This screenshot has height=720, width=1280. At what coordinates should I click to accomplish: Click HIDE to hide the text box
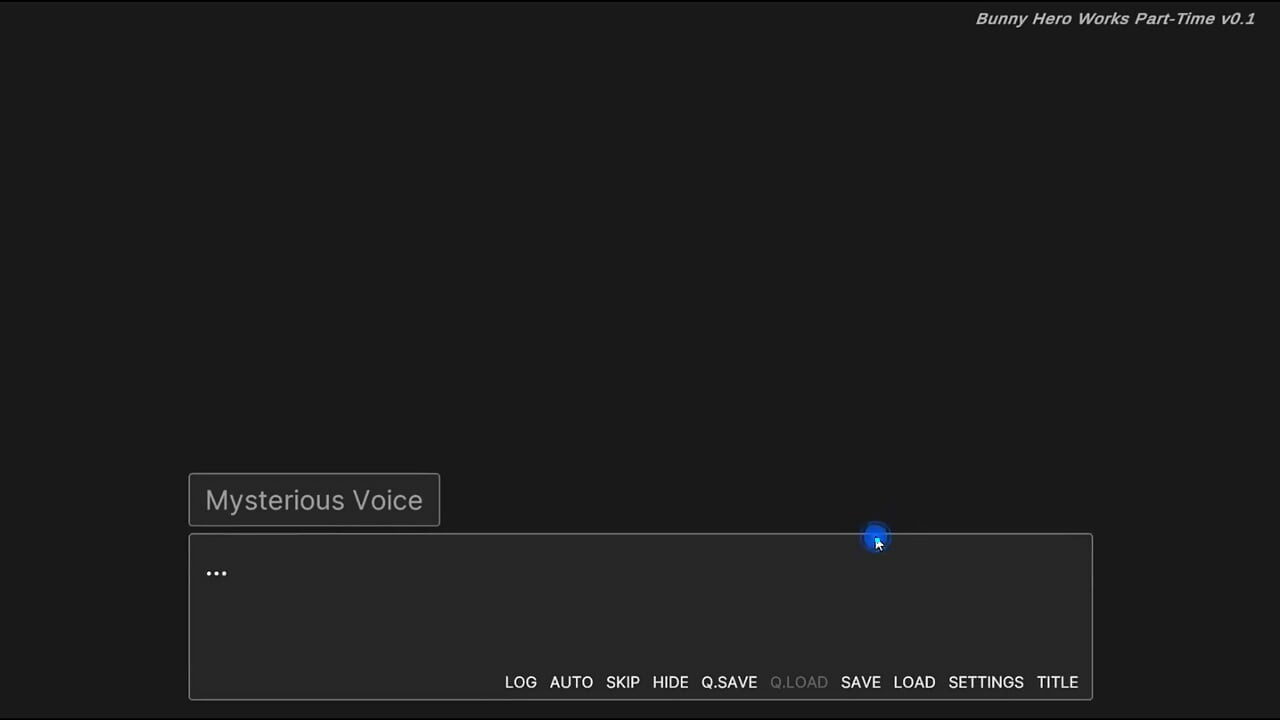pyautogui.click(x=670, y=682)
